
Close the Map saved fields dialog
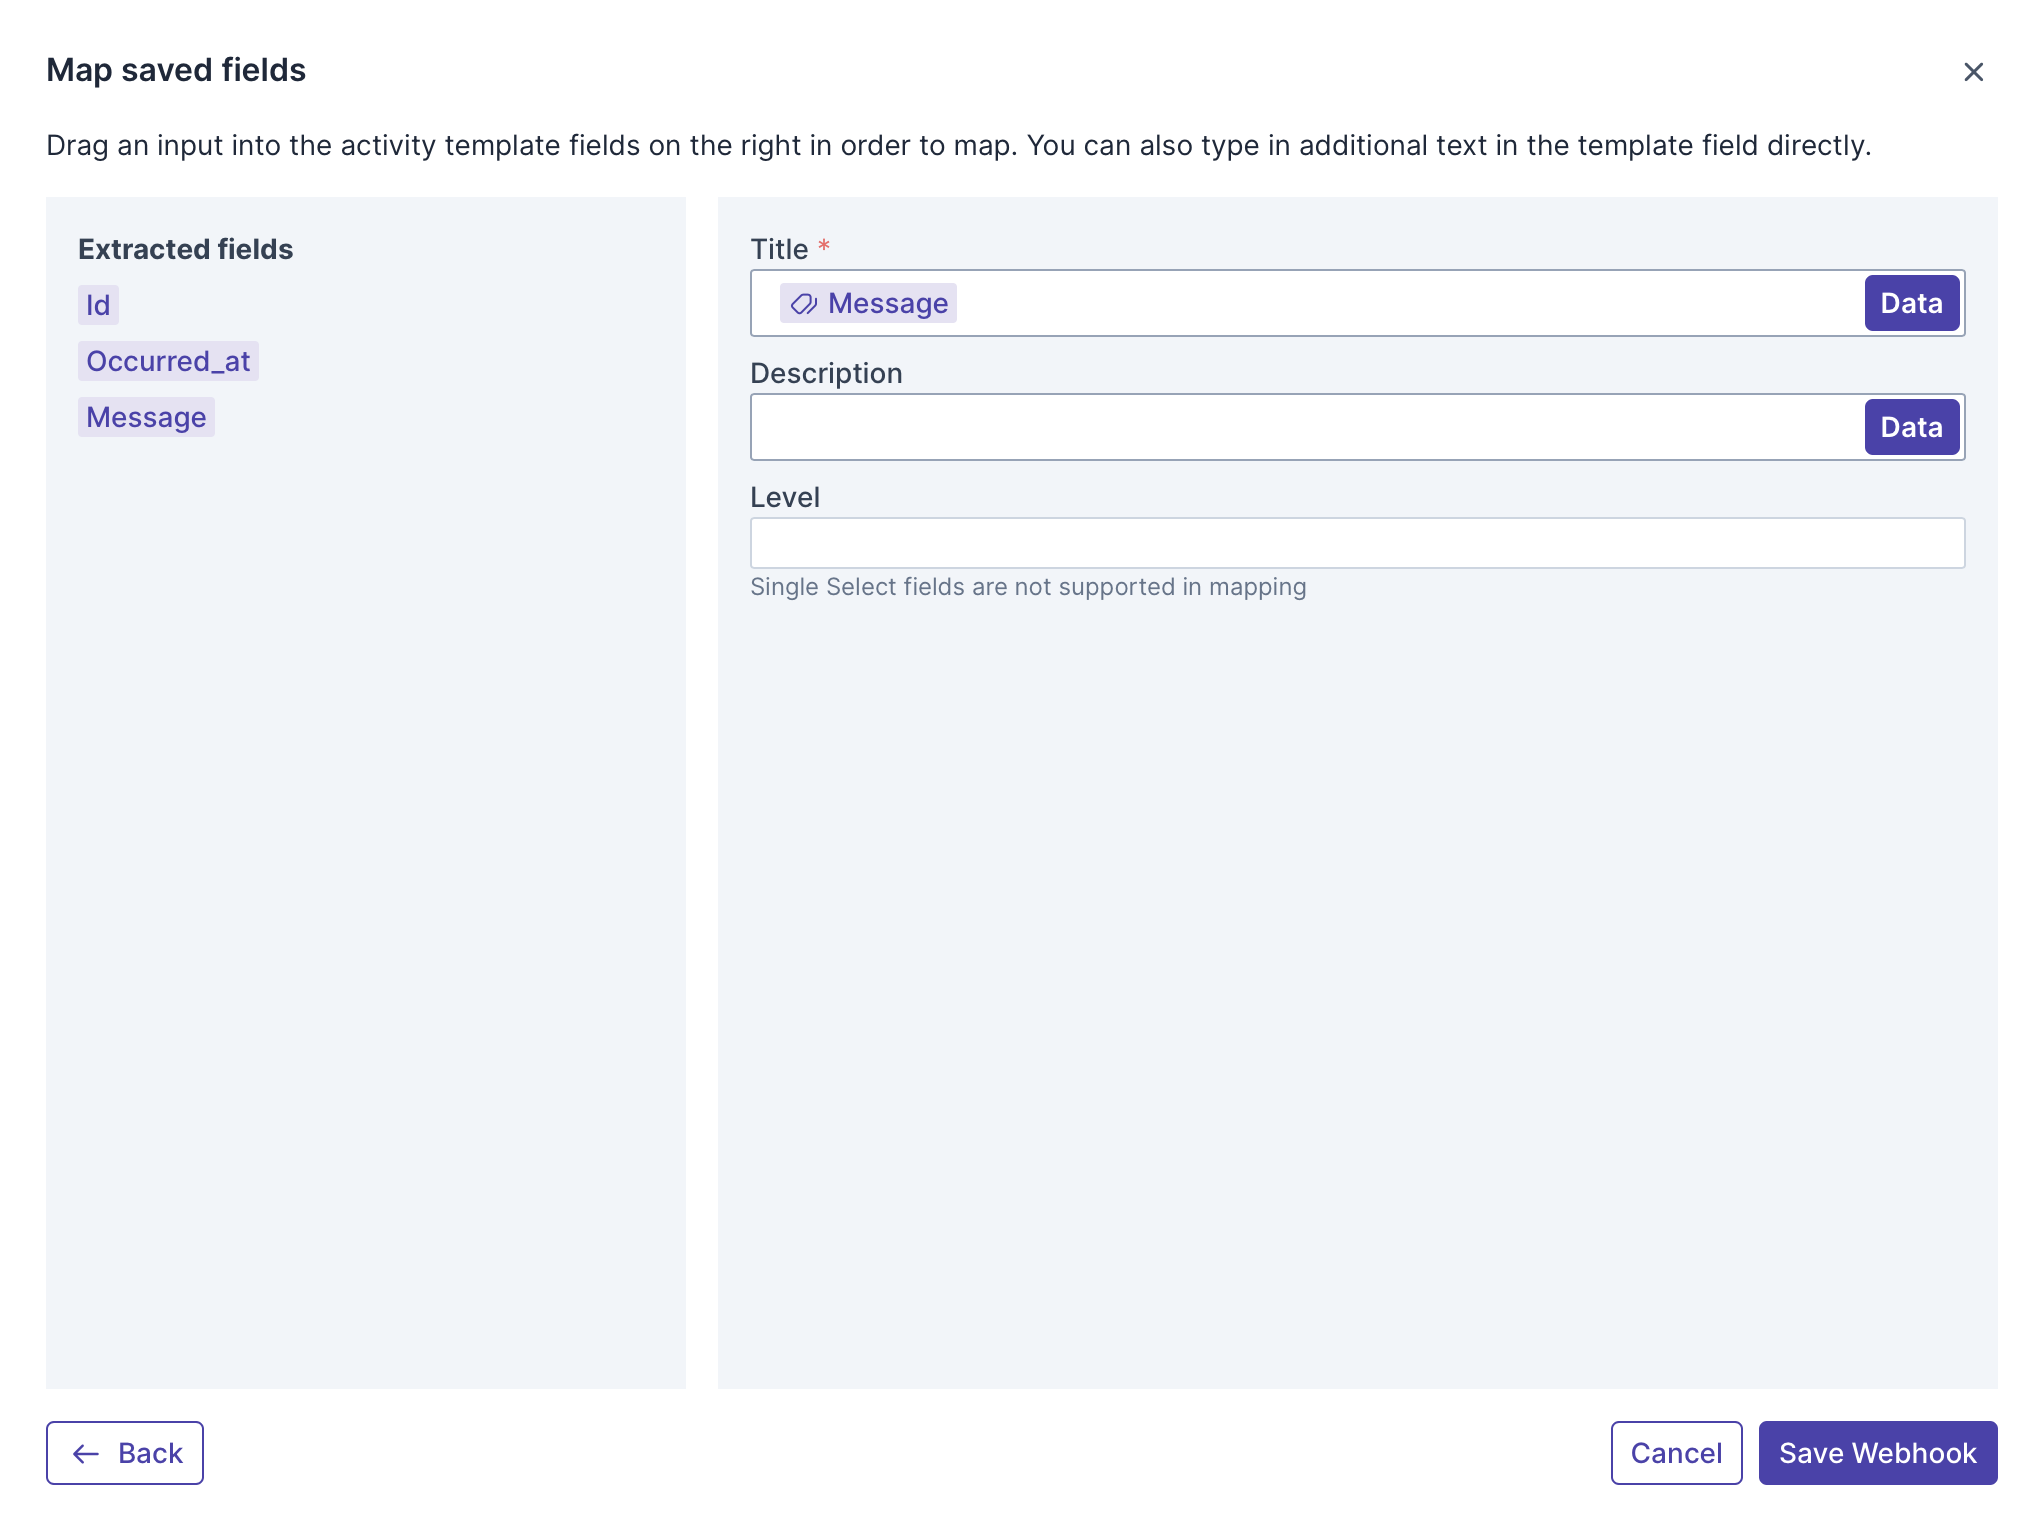pos(1972,72)
